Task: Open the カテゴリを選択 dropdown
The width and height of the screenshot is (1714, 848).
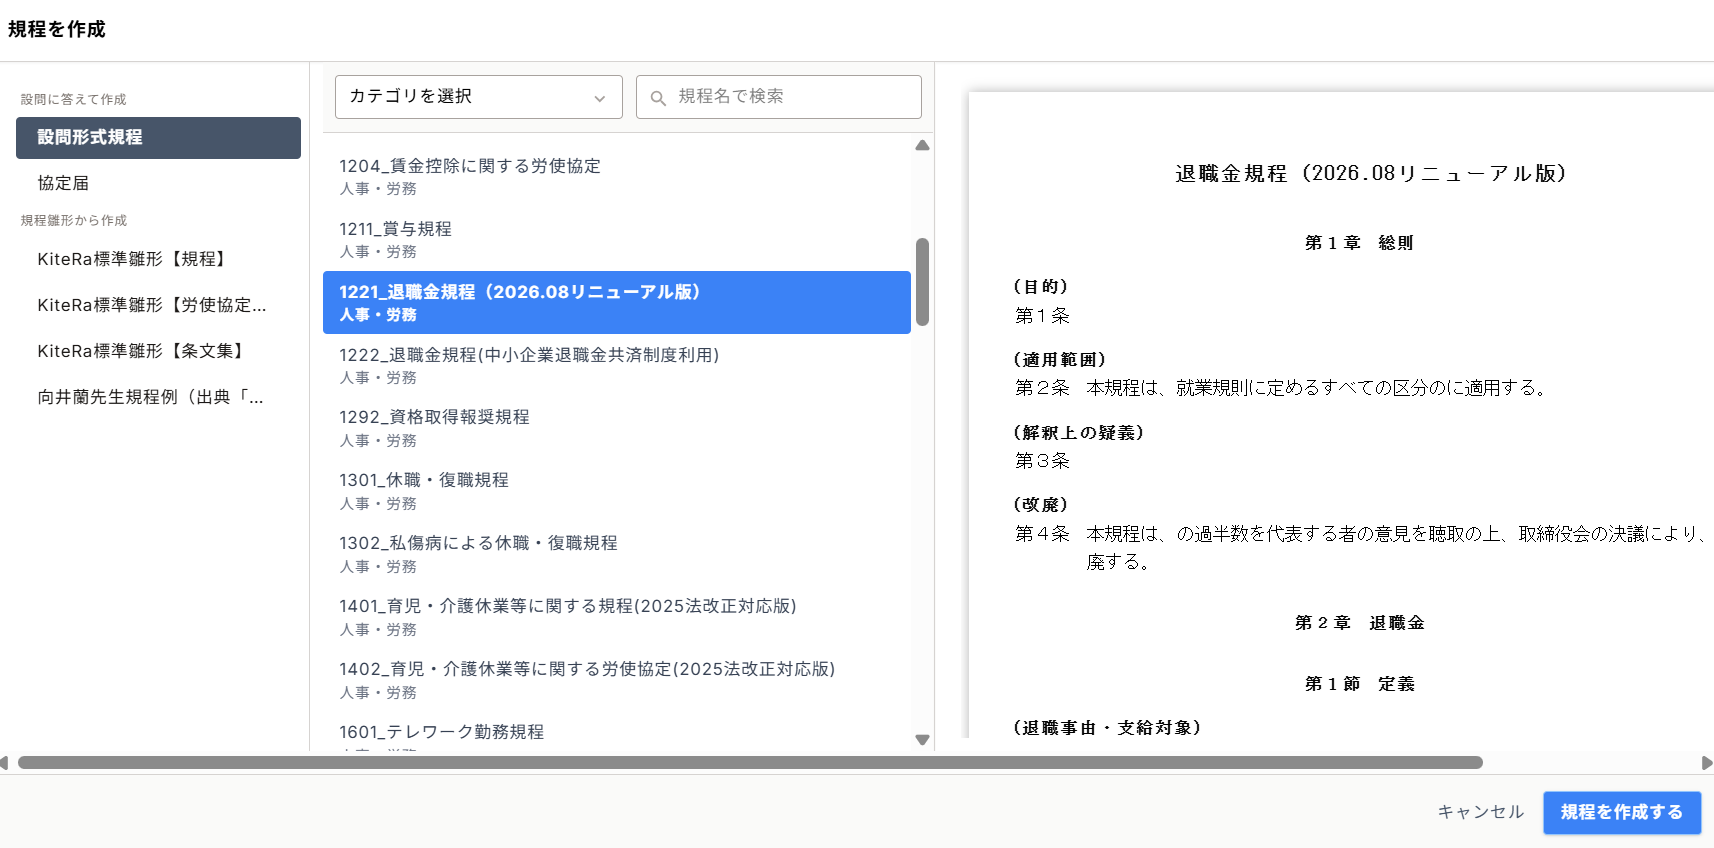Action: tap(478, 97)
